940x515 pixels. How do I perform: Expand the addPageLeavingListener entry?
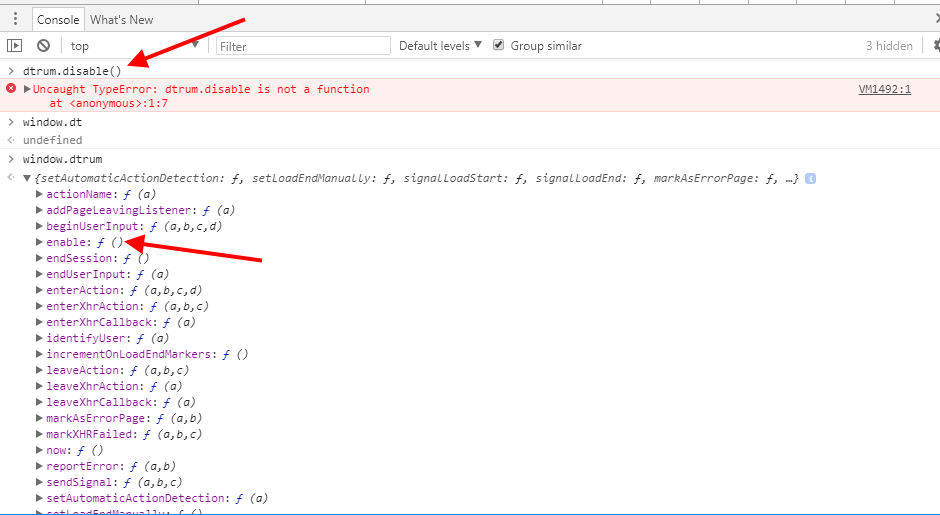[x=40, y=210]
